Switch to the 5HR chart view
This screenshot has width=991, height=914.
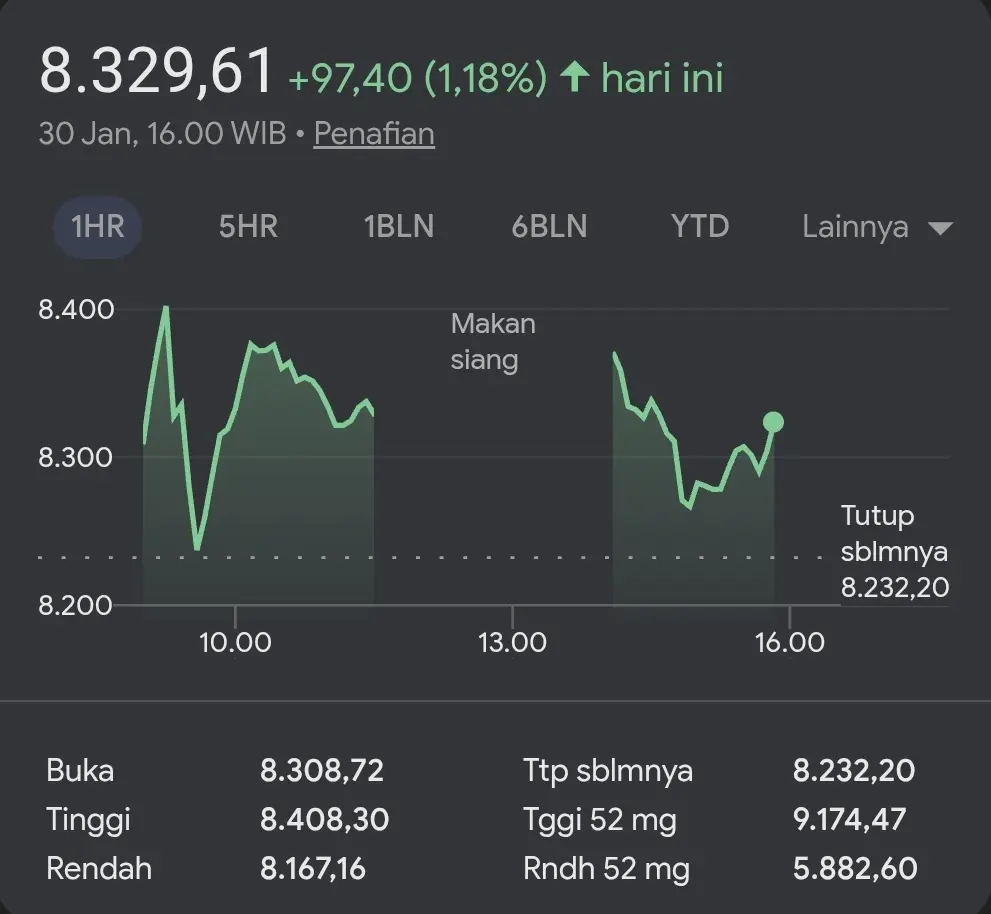pos(246,227)
